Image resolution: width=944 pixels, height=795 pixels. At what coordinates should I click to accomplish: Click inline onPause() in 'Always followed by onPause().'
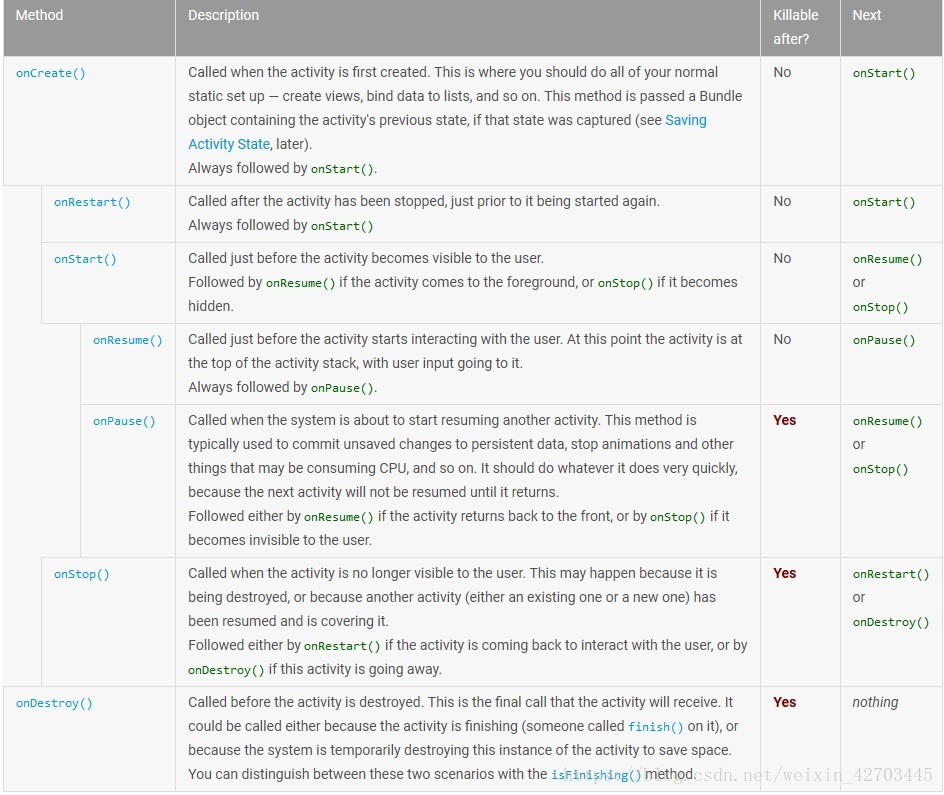click(x=342, y=388)
